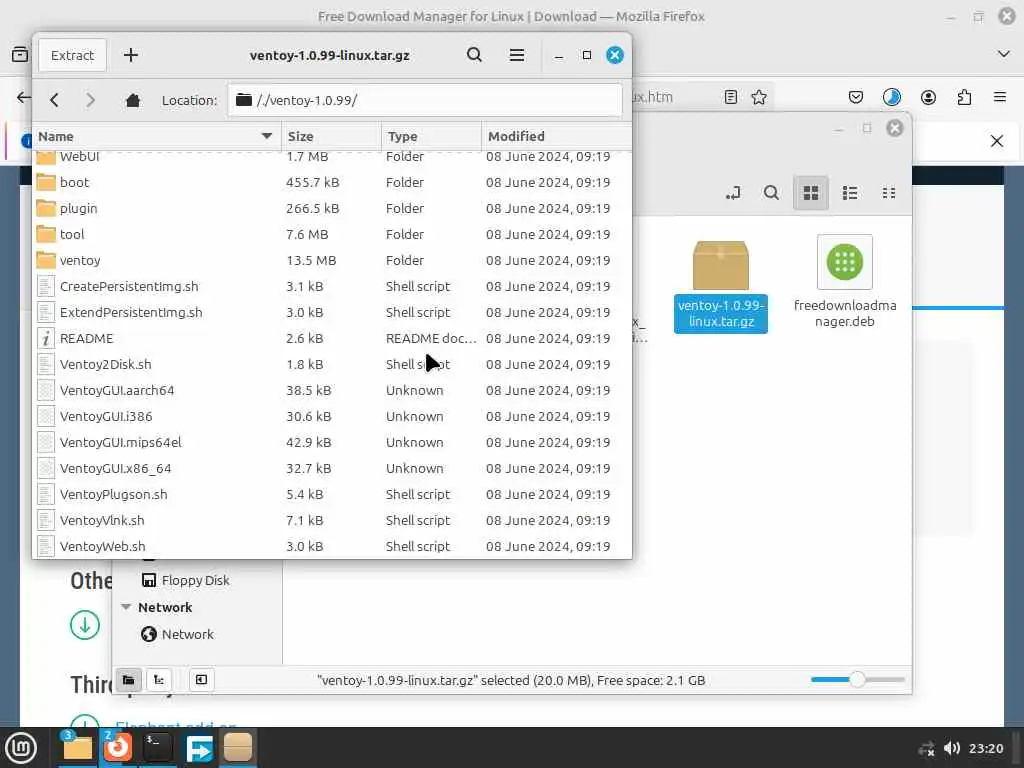This screenshot has height=768, width=1024.
Task: Select the boot folder row
Action: point(332,182)
